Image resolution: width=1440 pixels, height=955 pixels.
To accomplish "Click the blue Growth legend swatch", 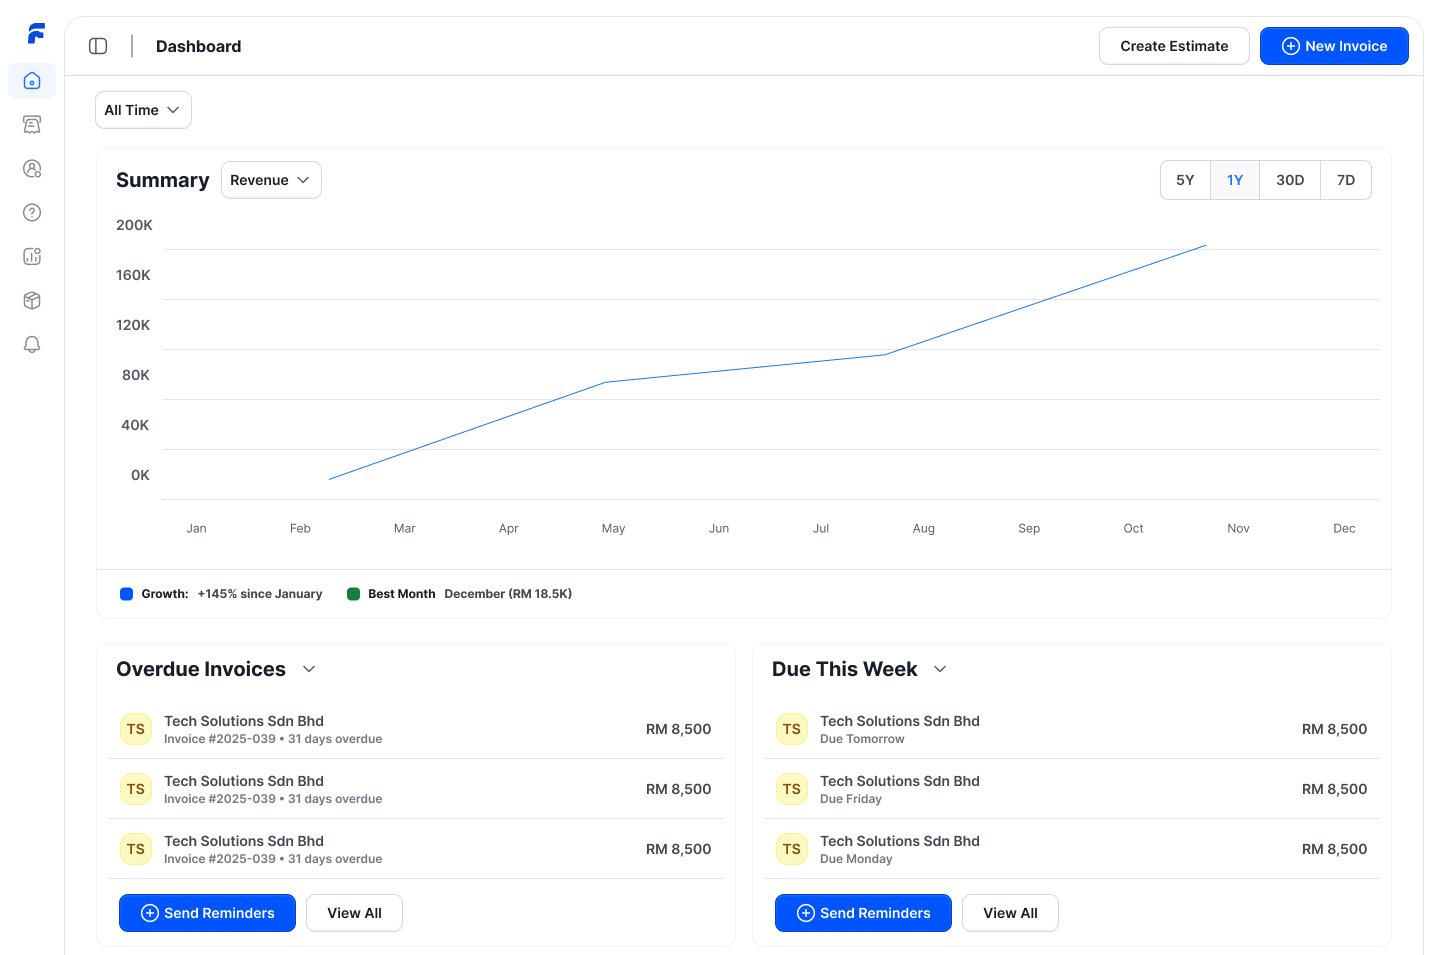I will (126, 594).
